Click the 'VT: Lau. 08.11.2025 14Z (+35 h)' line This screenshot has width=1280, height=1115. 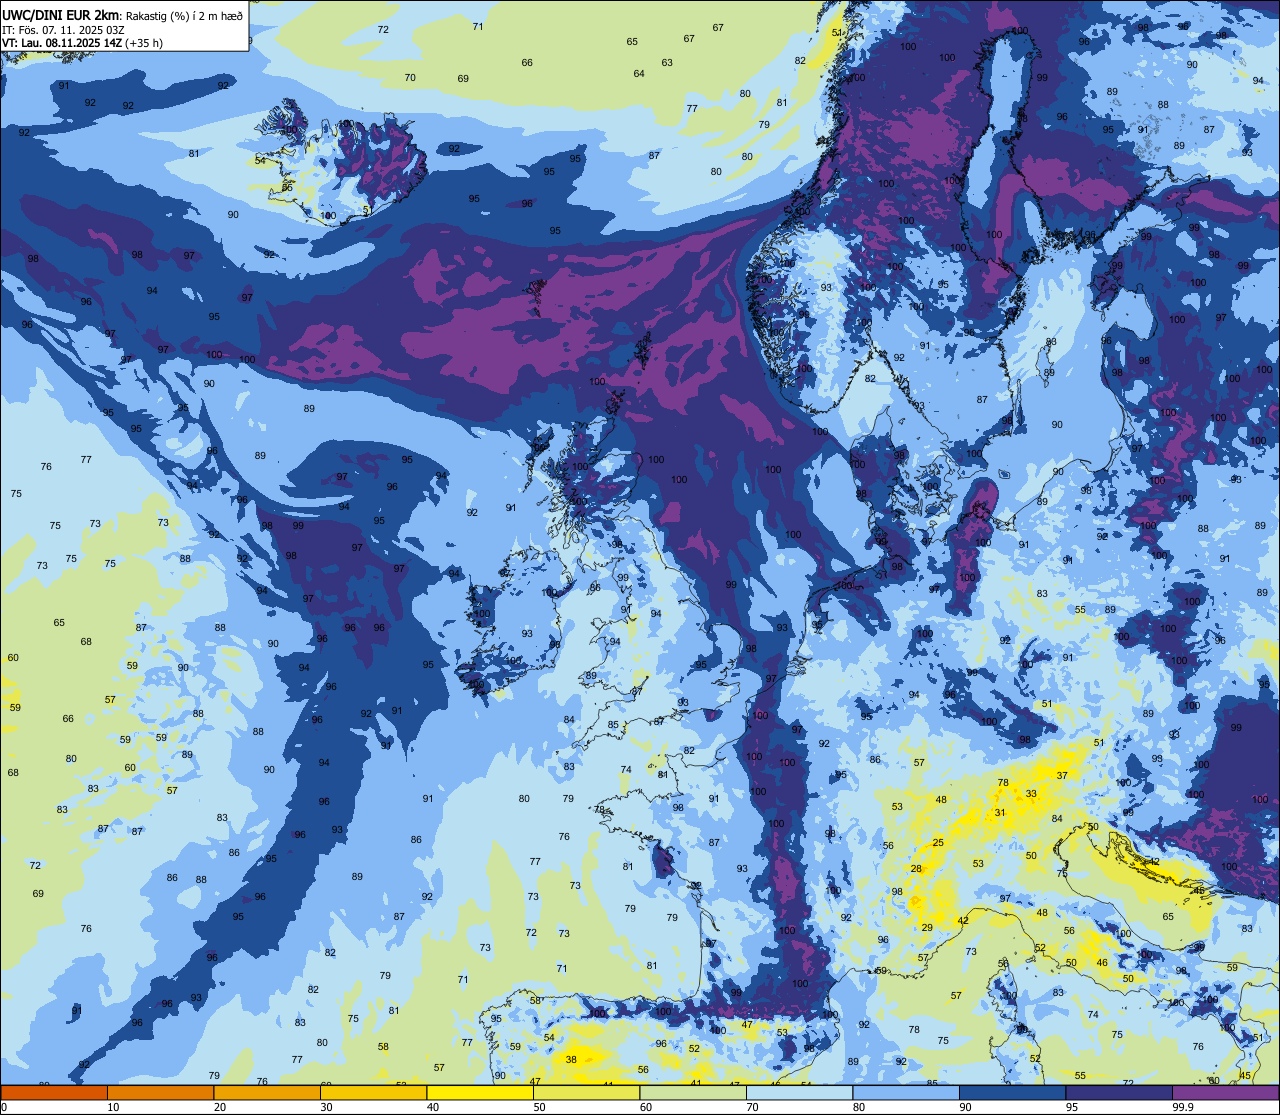tap(83, 43)
